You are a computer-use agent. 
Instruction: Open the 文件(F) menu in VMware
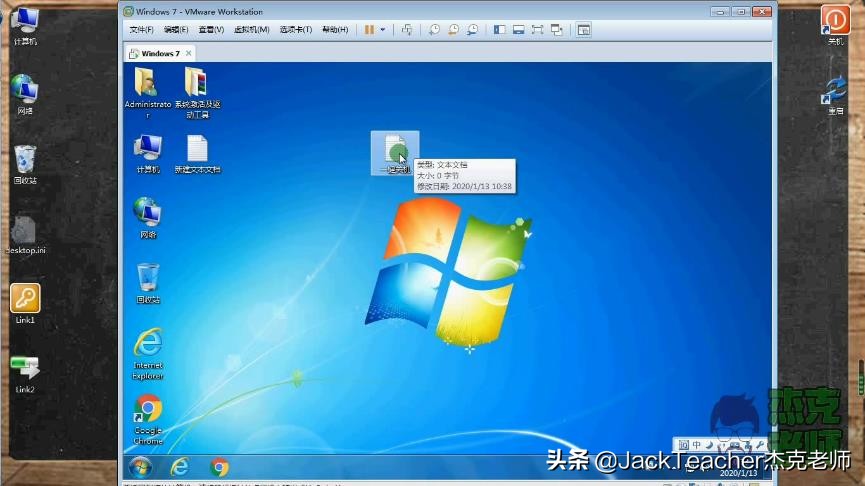tap(141, 30)
